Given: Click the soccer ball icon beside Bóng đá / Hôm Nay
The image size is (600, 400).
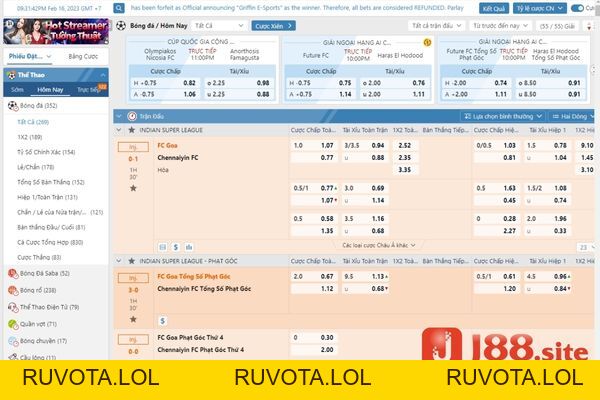Looking at the screenshot, I should [x=121, y=26].
